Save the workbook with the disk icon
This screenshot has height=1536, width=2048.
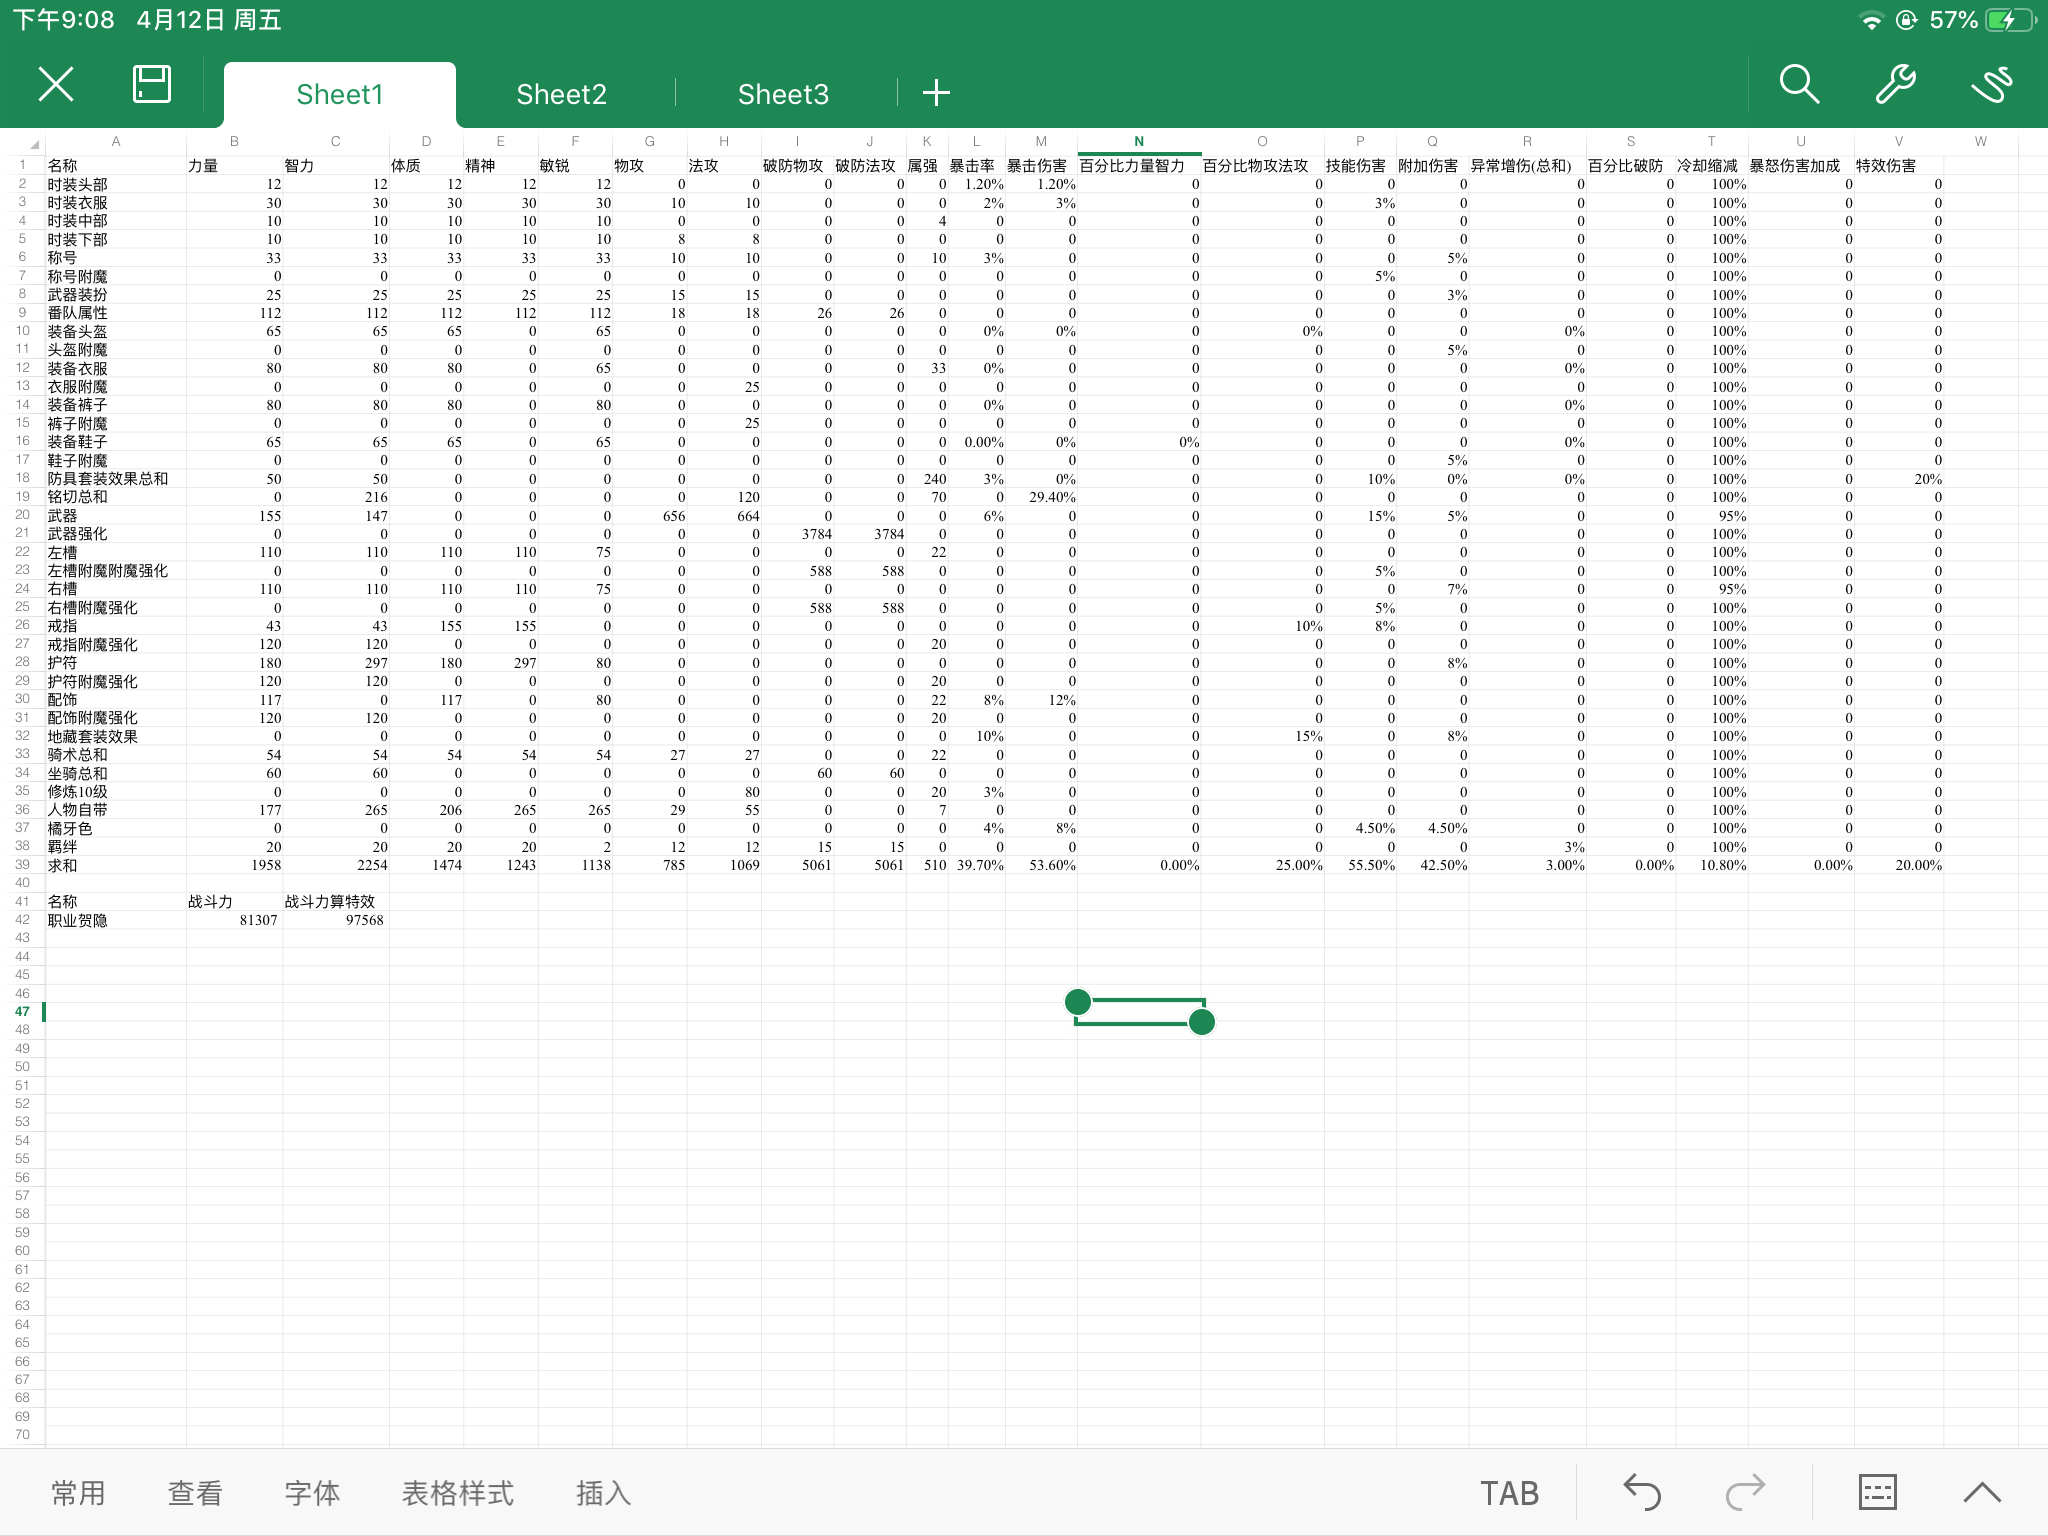152,84
